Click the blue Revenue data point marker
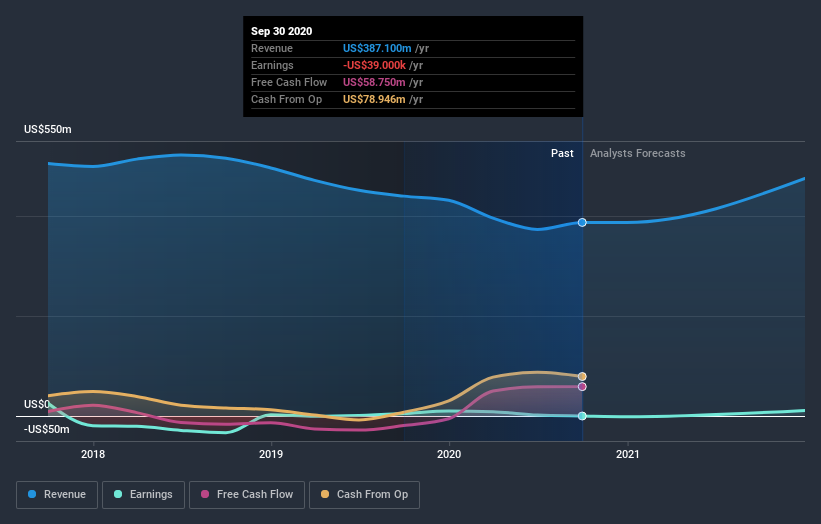The height and width of the screenshot is (524, 821). coord(582,222)
